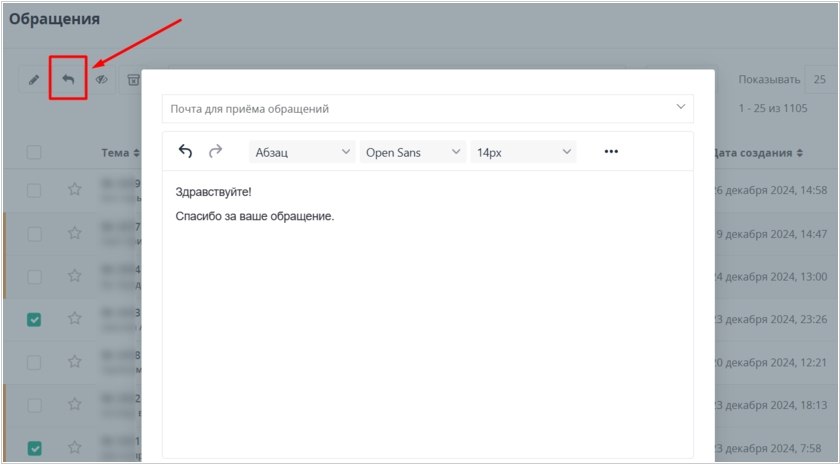The image size is (840, 464).
Task: Open the Open Sans font dropdown
Action: point(413,152)
